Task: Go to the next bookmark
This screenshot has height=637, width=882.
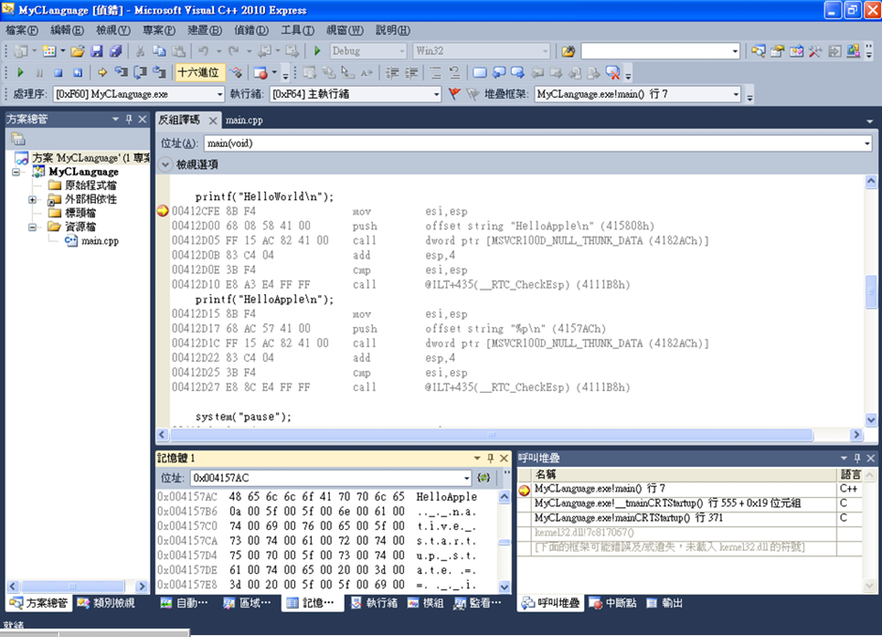Action: [x=518, y=73]
